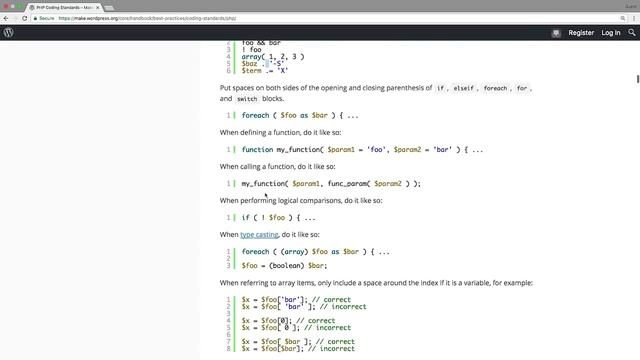Click the page scrollbar thumb
Viewport: 640px width, 360px height.
pyautogui.click(x=638, y=79)
